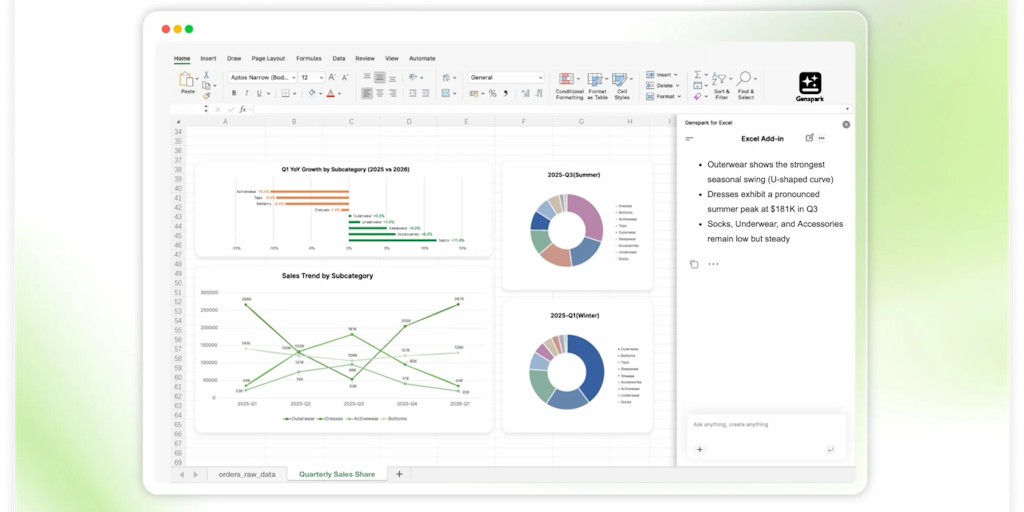Screen dimensions: 1024x512
Task: Increase font size with larger A icon
Action: click(x=332, y=77)
